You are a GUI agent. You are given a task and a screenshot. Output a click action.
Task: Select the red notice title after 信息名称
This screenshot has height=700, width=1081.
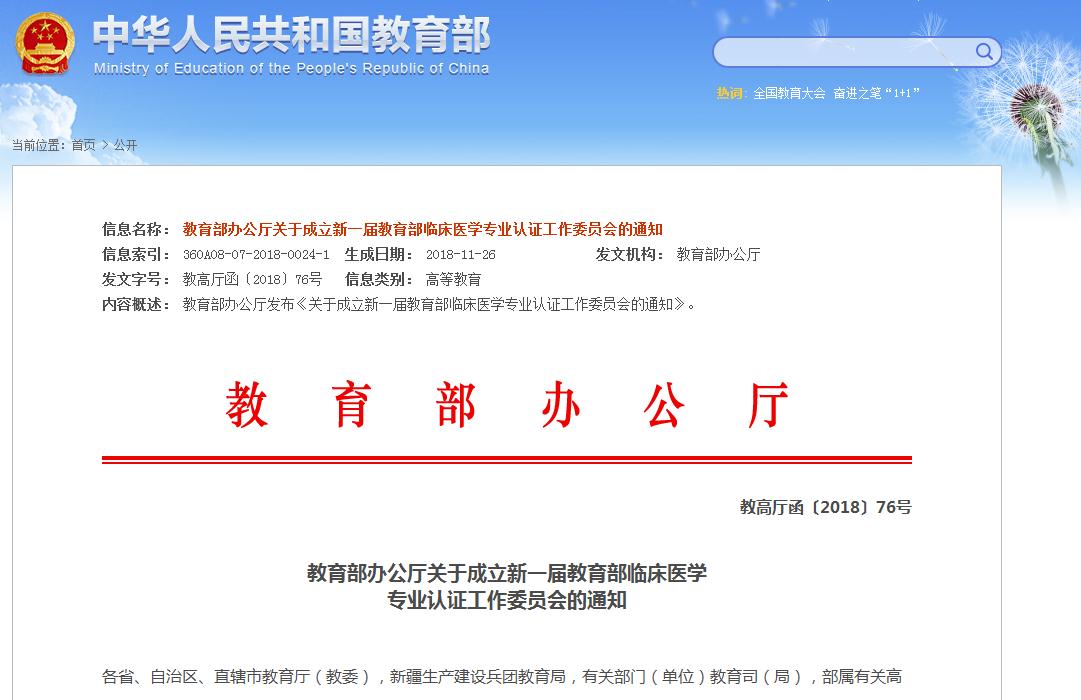[423, 229]
